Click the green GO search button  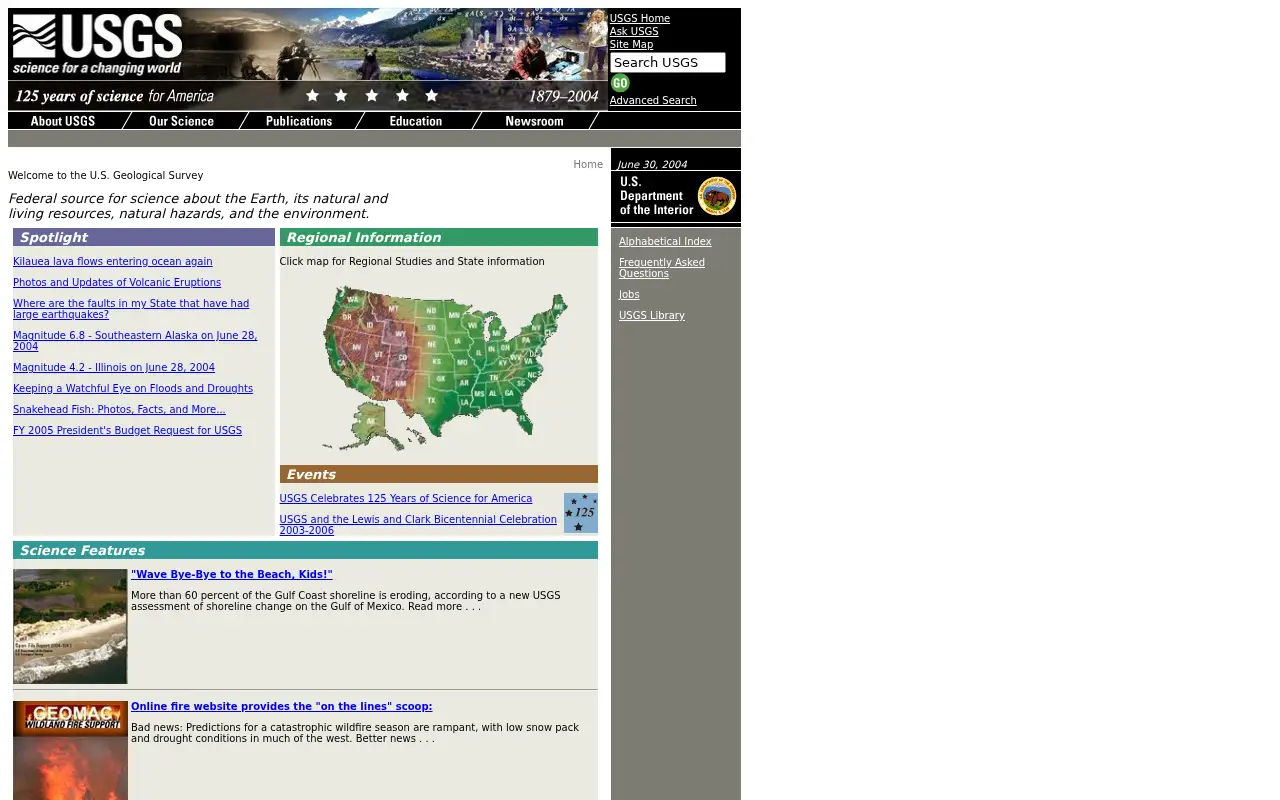point(620,83)
